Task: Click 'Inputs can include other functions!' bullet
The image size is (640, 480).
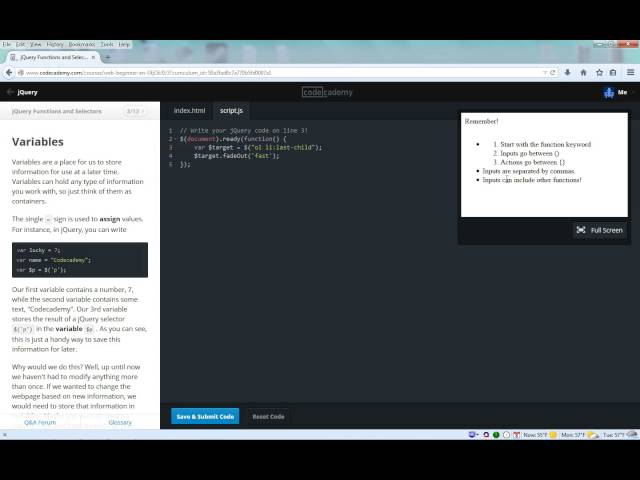Action: (x=532, y=180)
